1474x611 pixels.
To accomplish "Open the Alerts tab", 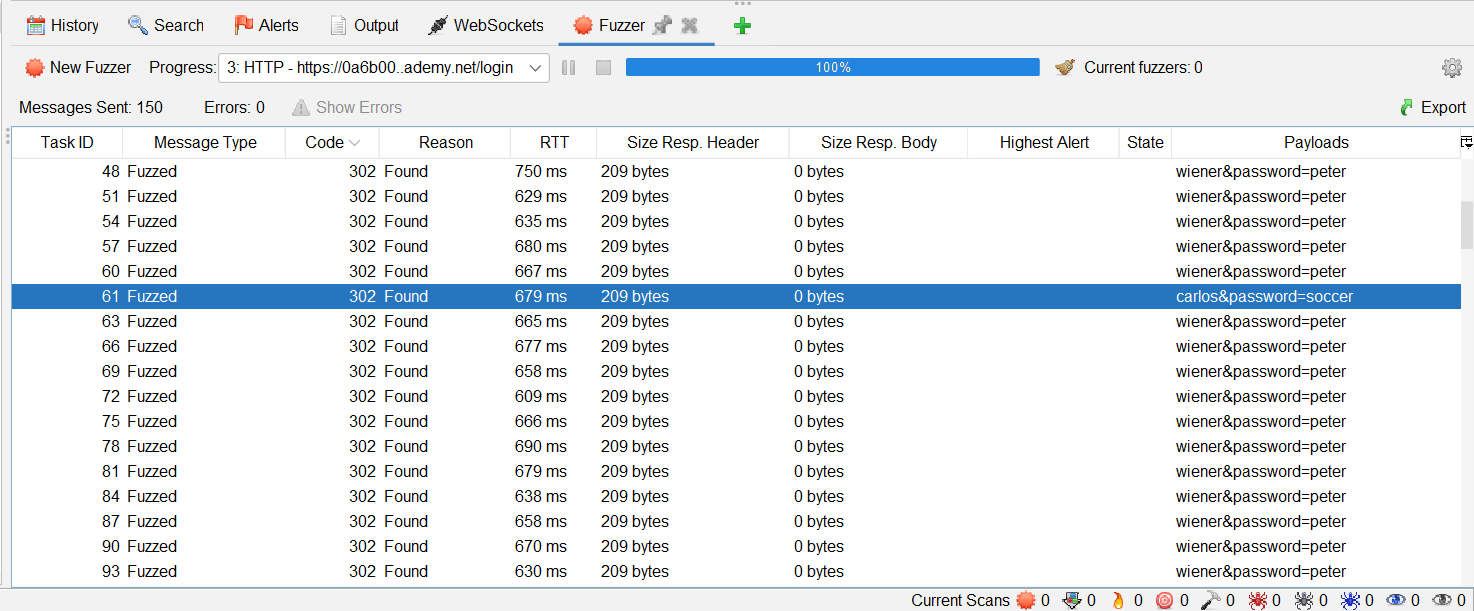I will (x=266, y=26).
